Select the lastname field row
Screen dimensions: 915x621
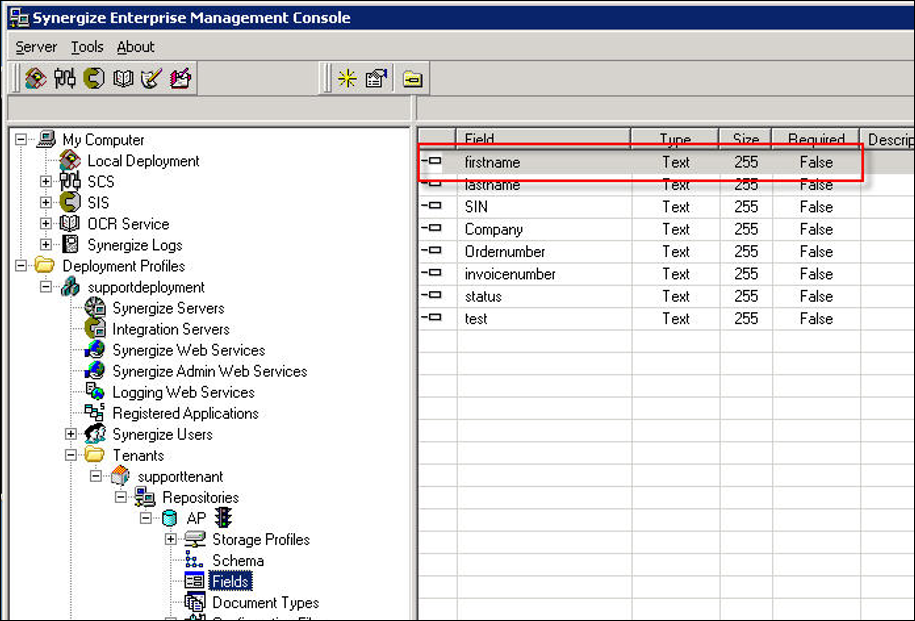(666, 184)
